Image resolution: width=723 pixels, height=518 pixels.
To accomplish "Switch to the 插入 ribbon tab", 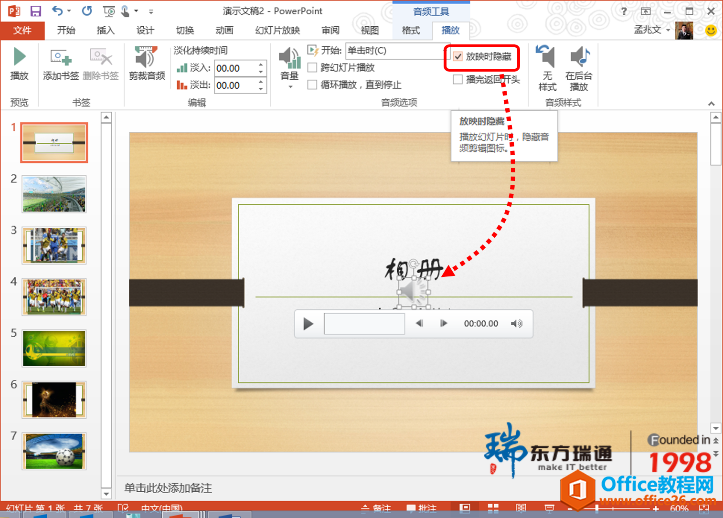I will [106, 30].
